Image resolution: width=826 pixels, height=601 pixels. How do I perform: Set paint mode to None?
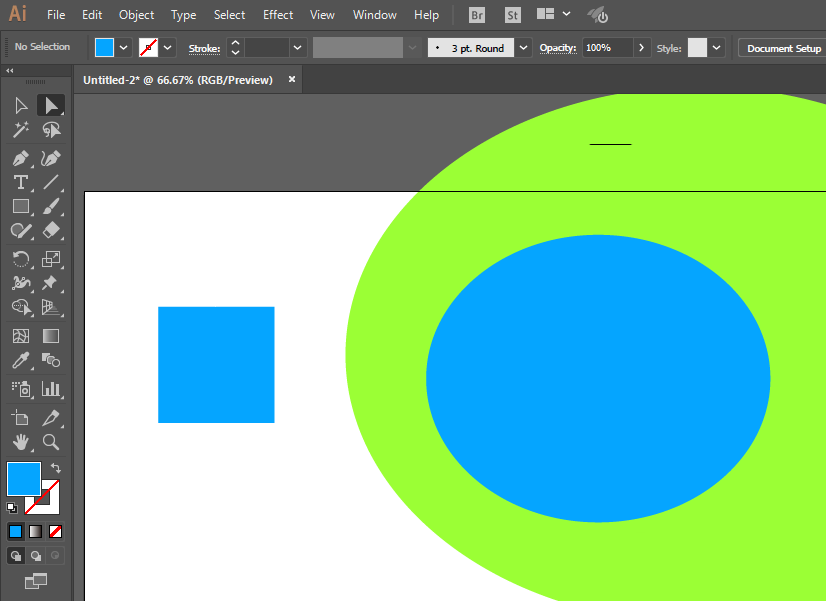coord(55,531)
